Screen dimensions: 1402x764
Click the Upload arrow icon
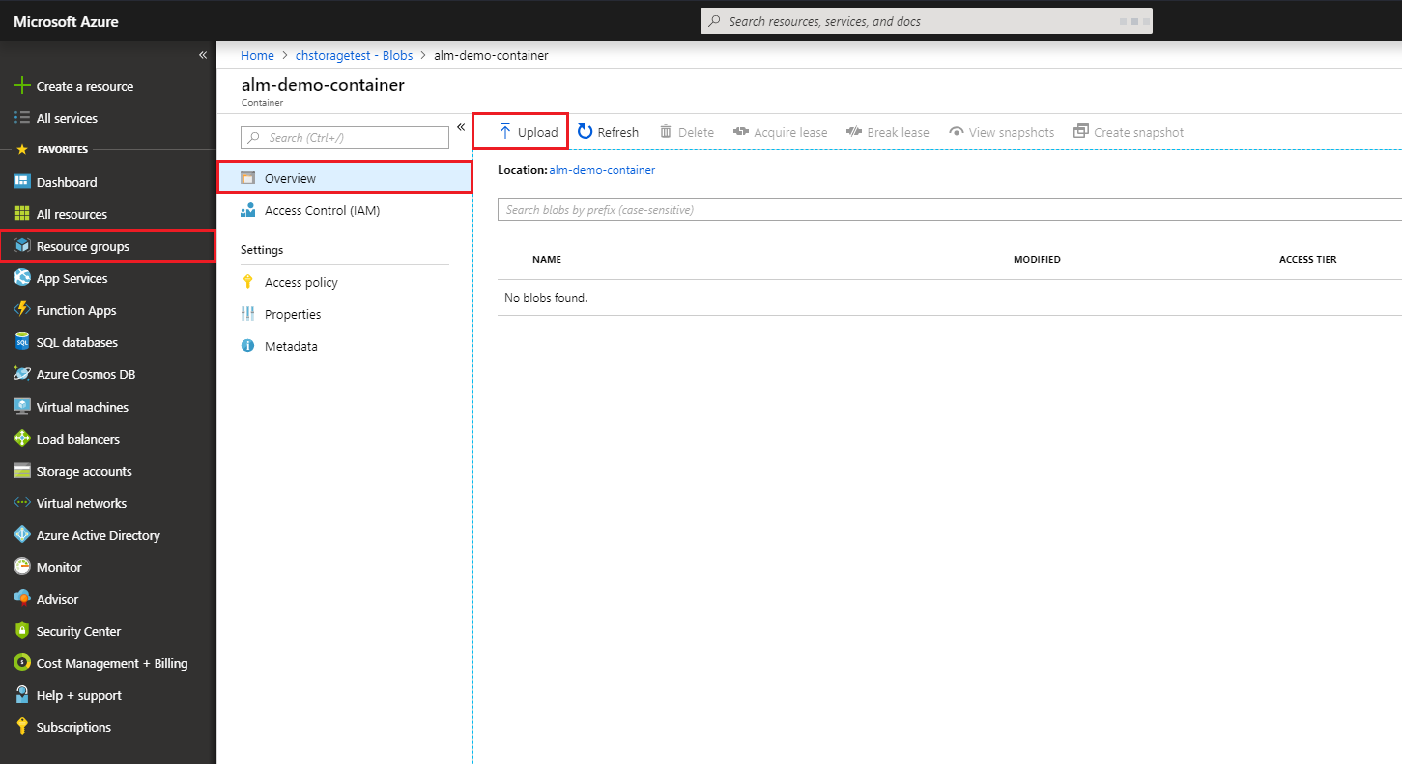click(x=505, y=132)
